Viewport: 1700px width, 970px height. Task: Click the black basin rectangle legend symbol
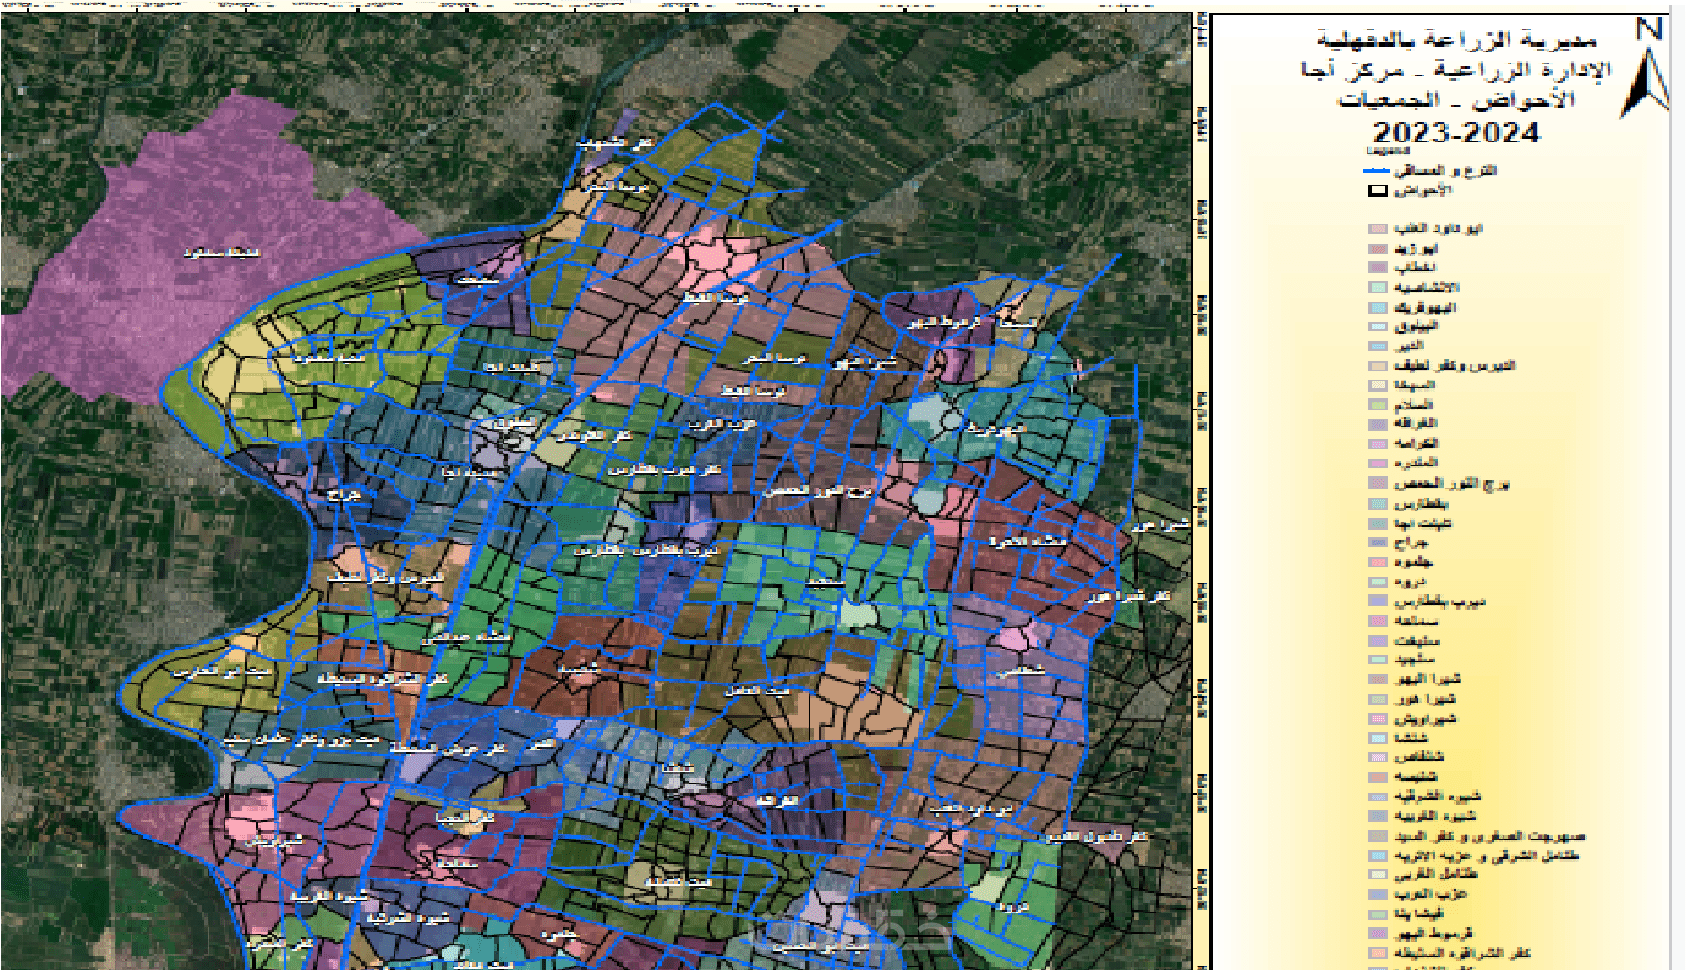[1378, 190]
